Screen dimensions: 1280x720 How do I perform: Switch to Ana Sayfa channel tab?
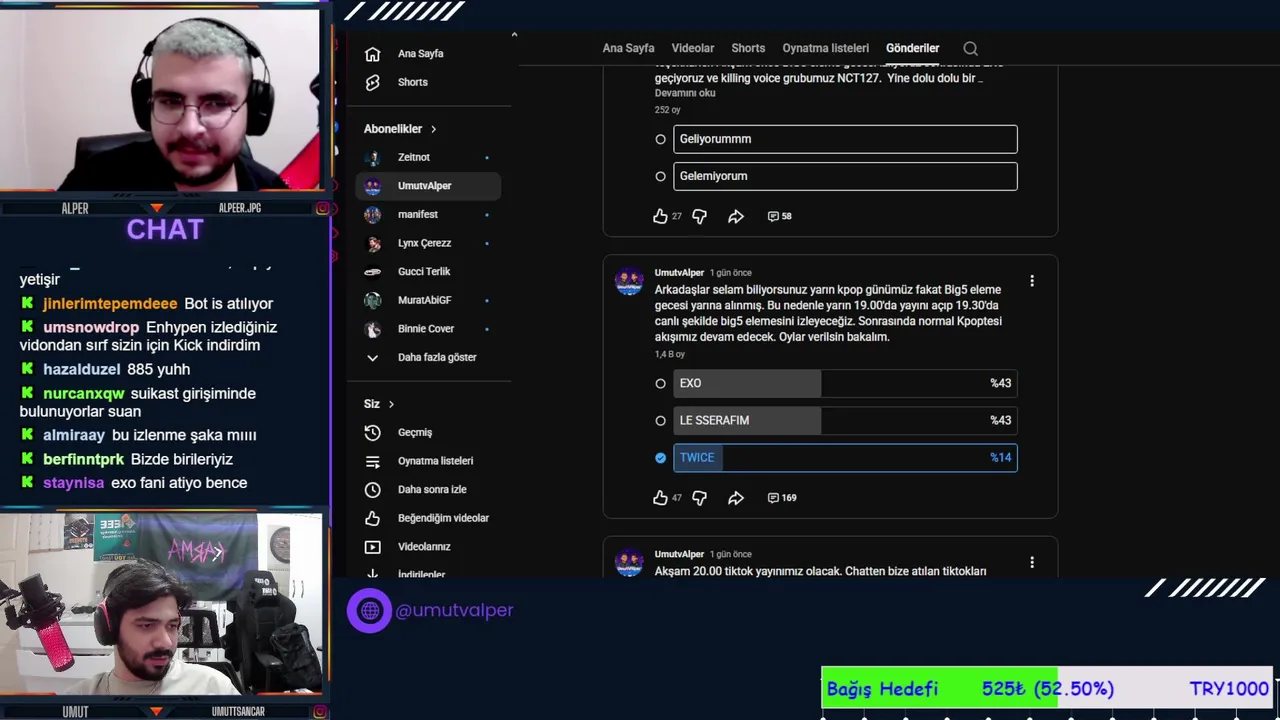click(628, 48)
